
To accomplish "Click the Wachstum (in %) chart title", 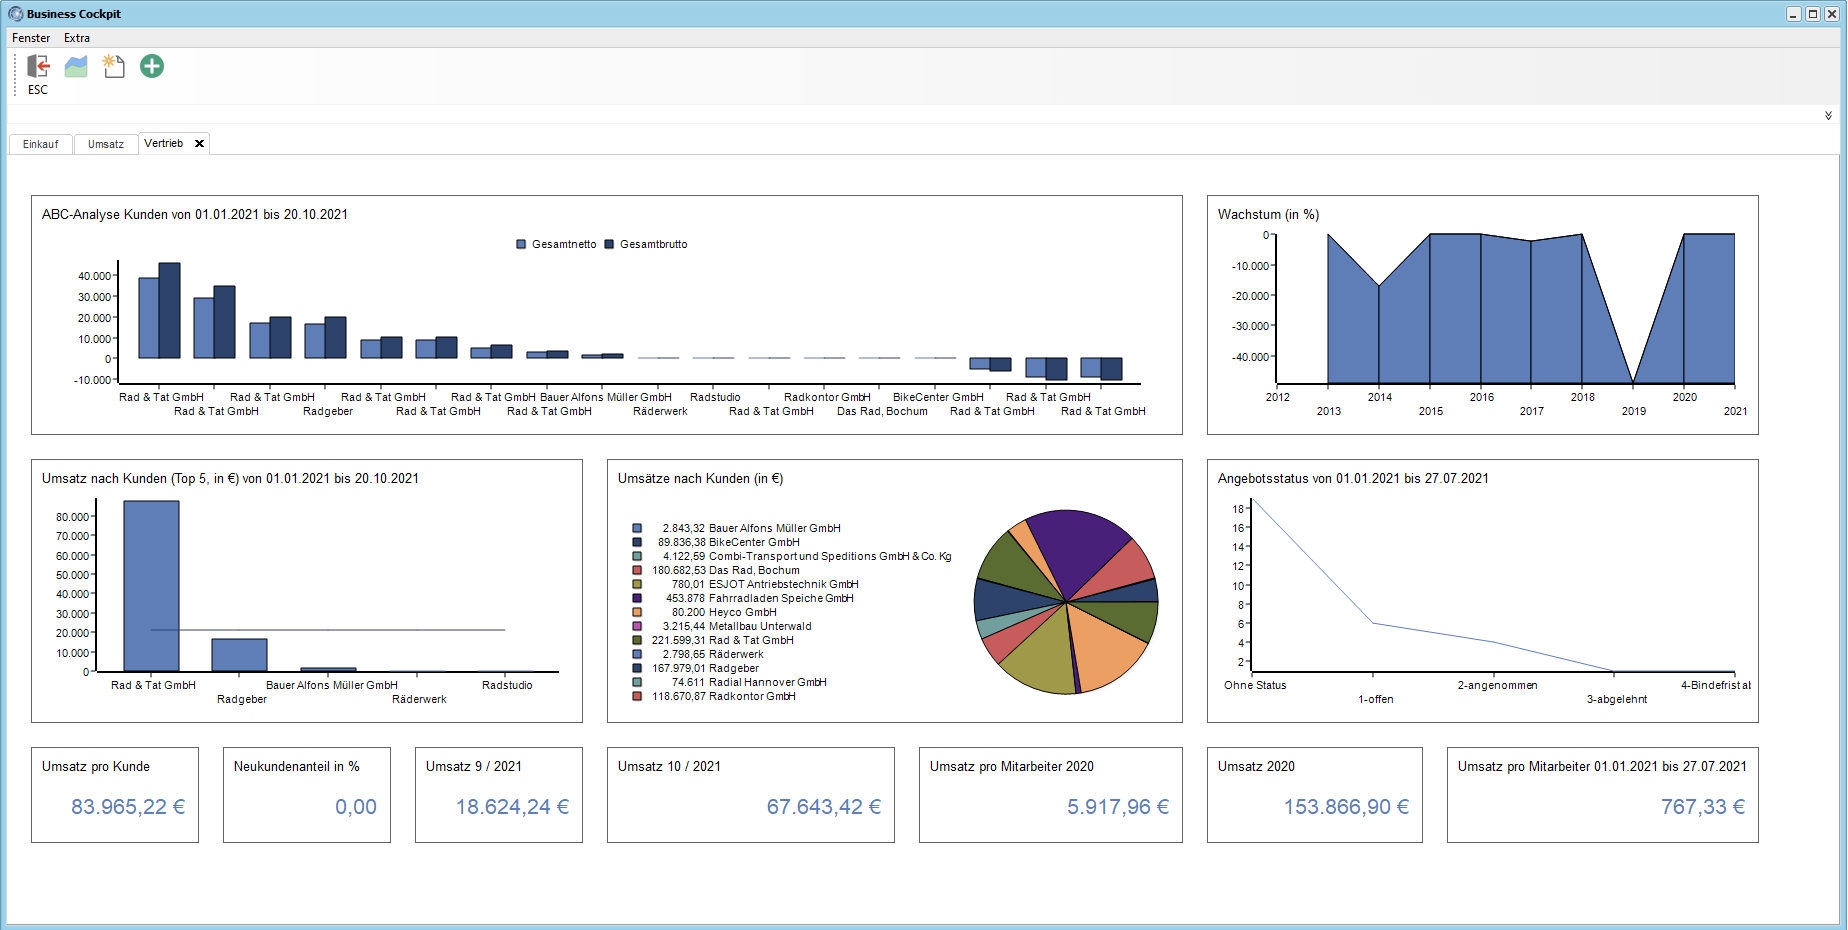I will tap(1268, 214).
